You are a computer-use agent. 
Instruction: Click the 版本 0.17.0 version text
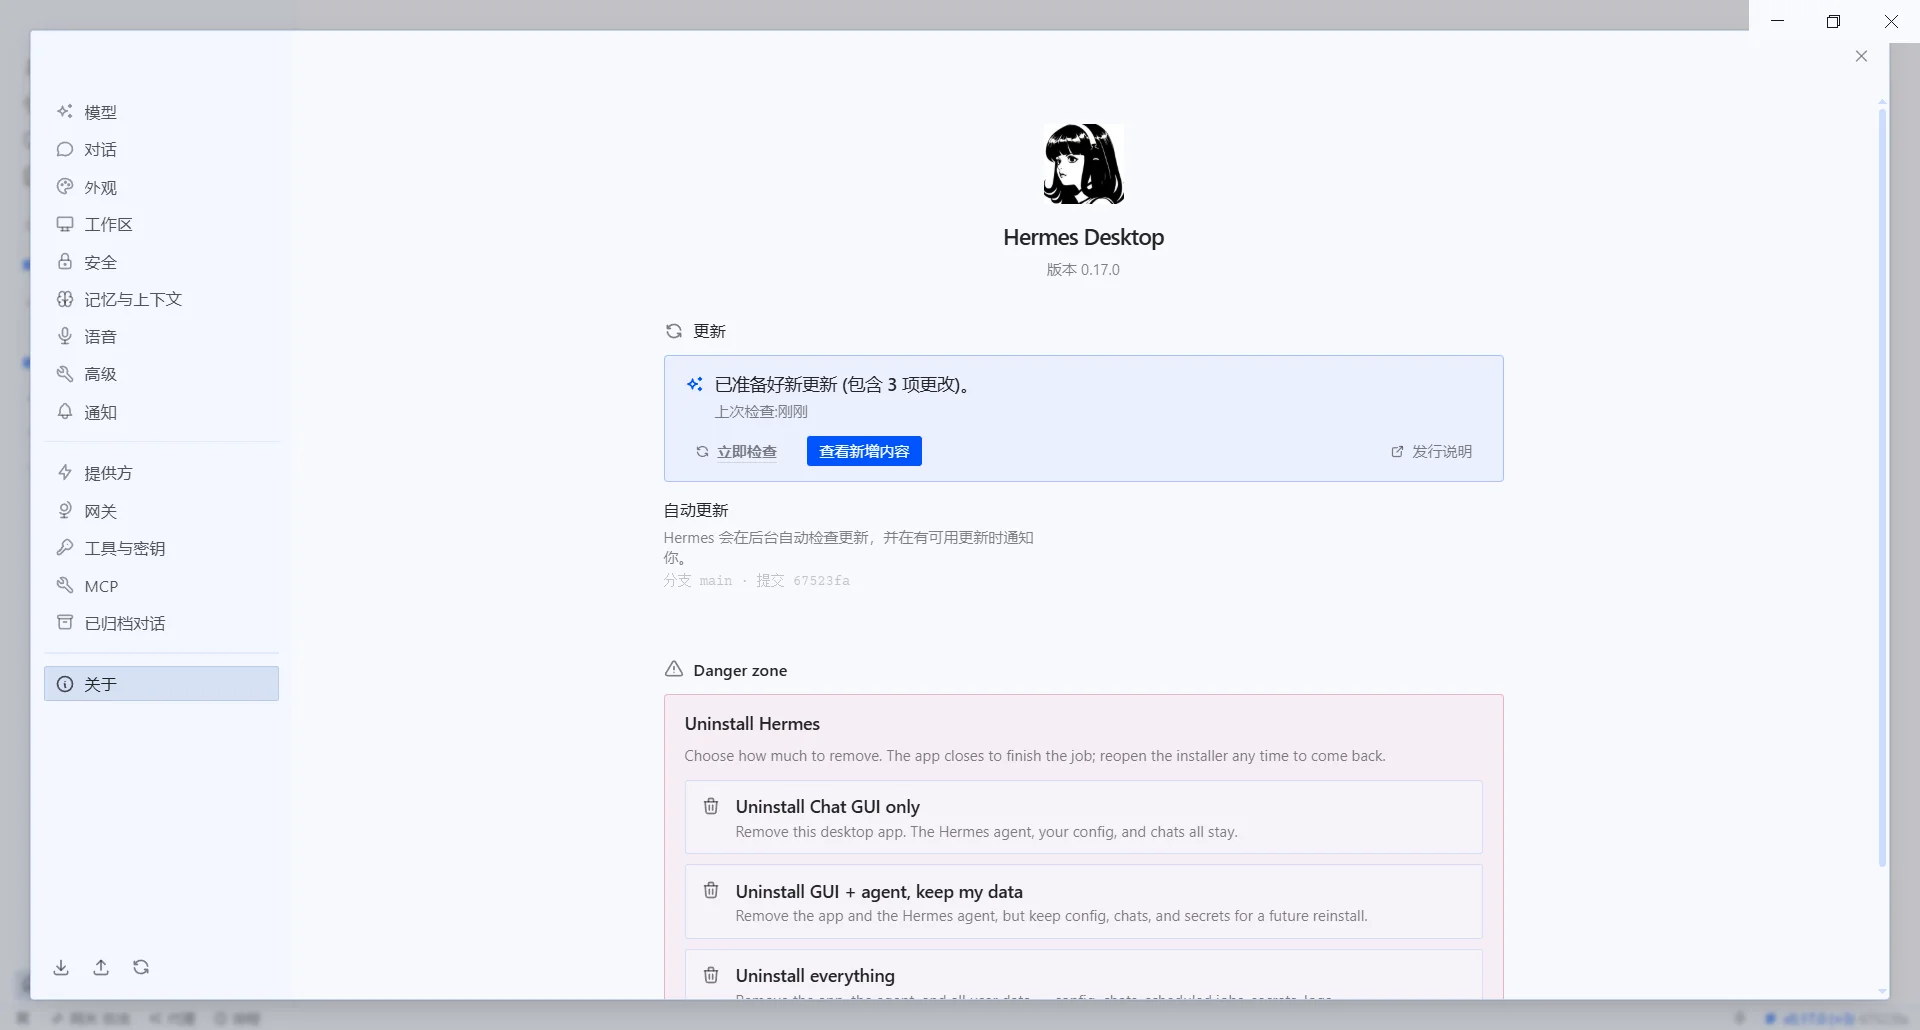1083,270
